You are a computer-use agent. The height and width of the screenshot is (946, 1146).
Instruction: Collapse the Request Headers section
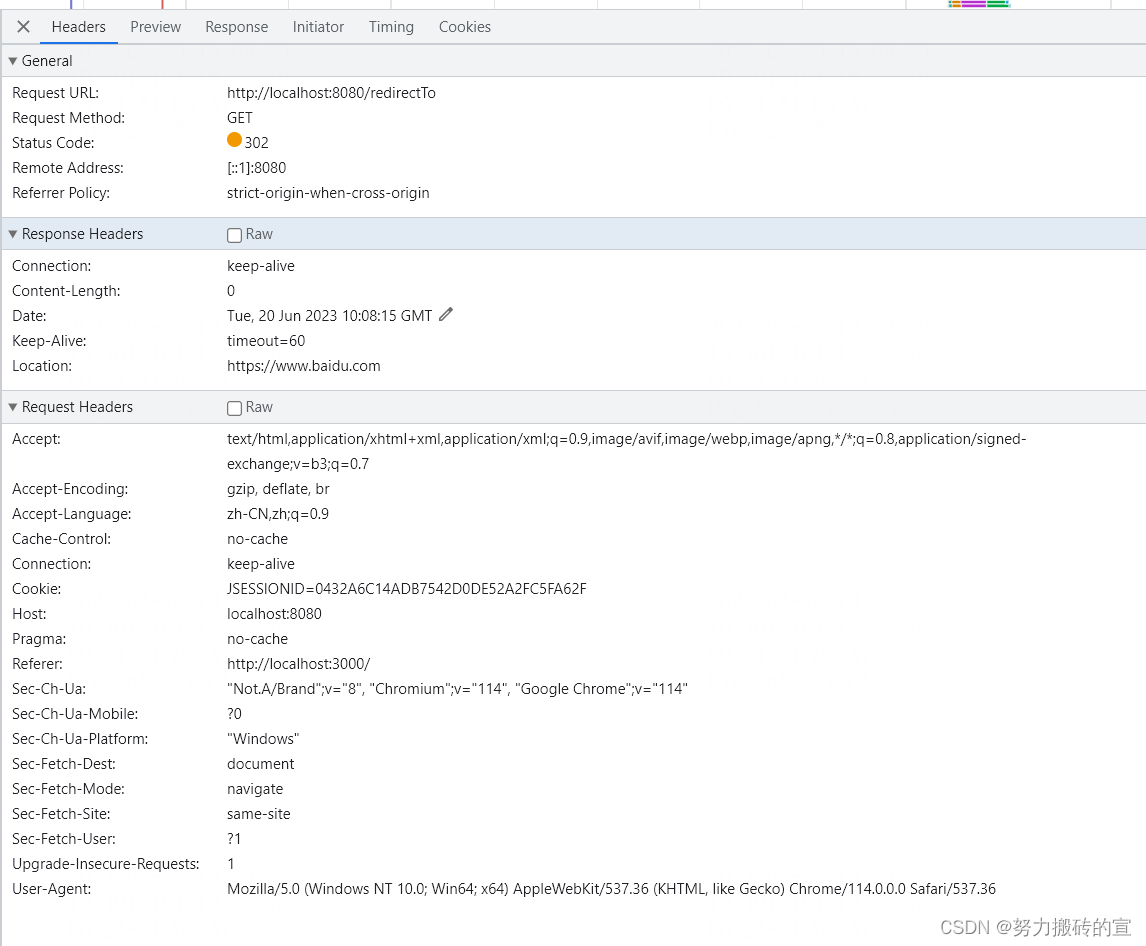[x=13, y=407]
